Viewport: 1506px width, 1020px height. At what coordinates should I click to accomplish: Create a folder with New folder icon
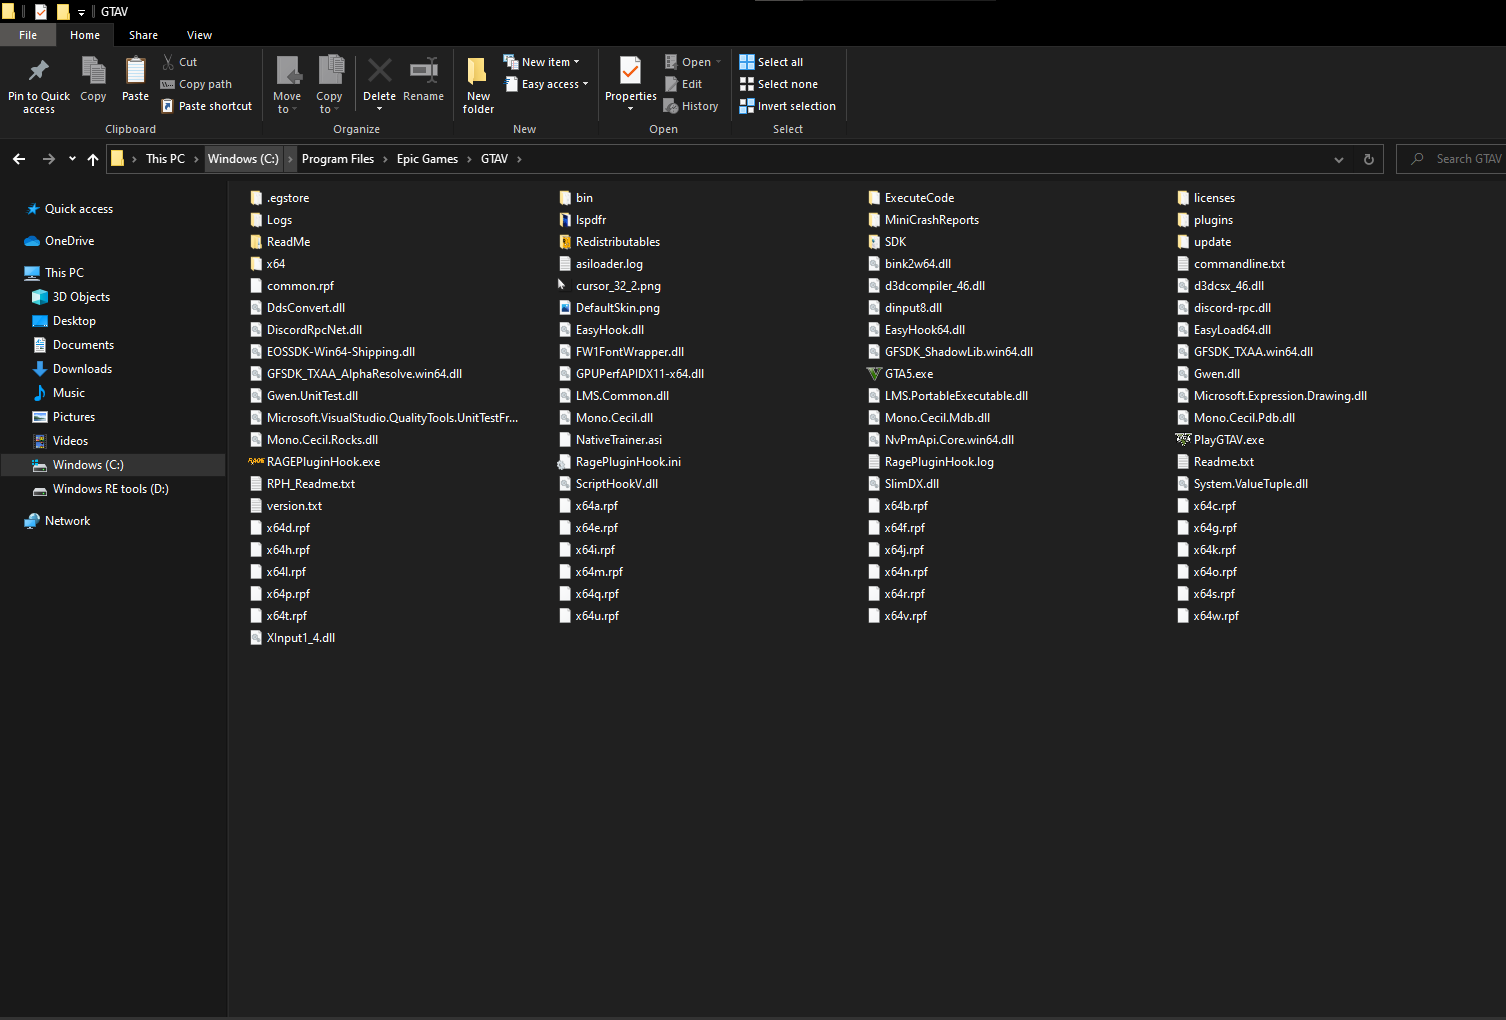point(478,72)
